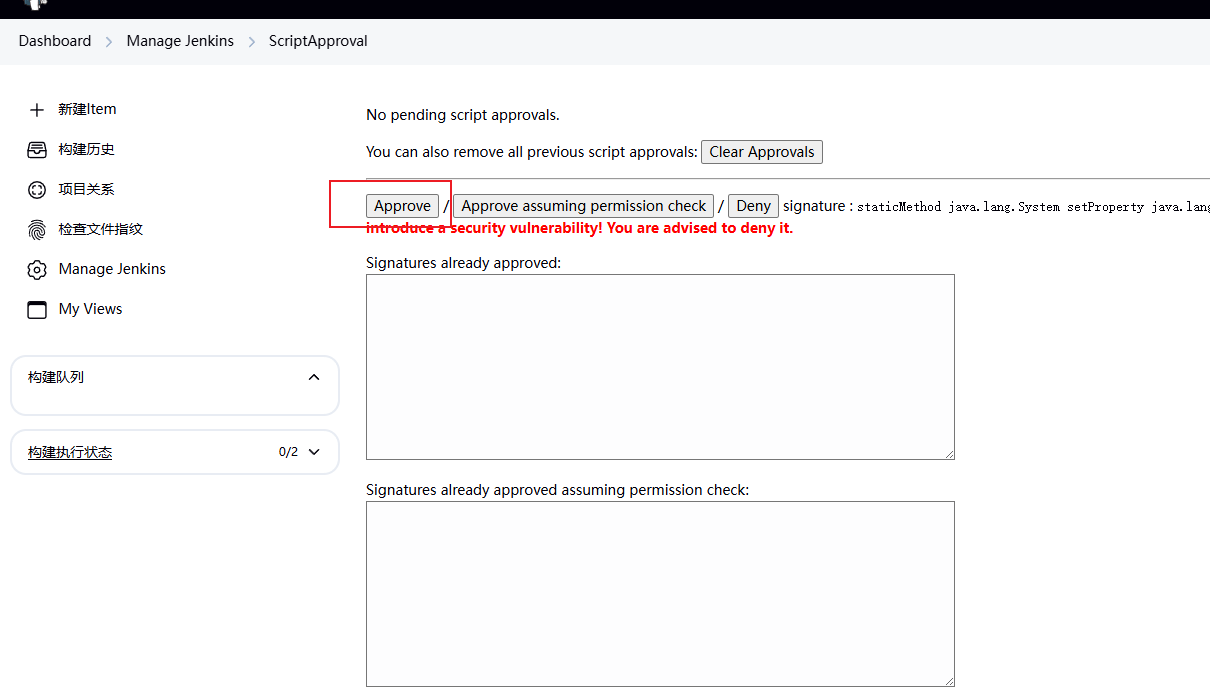Click ScriptApproval breadcrumb item
The image size is (1210, 693).
(x=318, y=41)
